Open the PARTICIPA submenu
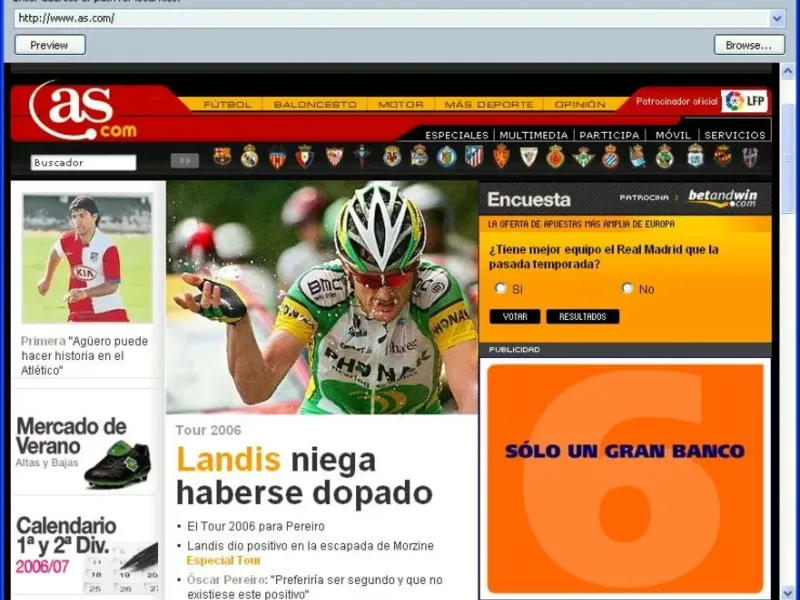Screen dimensions: 800x600 (x=609, y=135)
